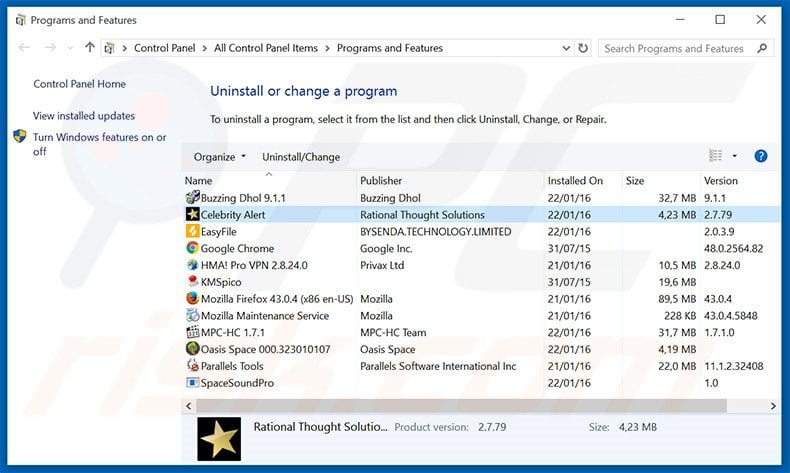This screenshot has width=790, height=473.
Task: Click BYSENDA.TECHNOLOGY.LIMITED publisher cell
Action: pyautogui.click(x=435, y=232)
